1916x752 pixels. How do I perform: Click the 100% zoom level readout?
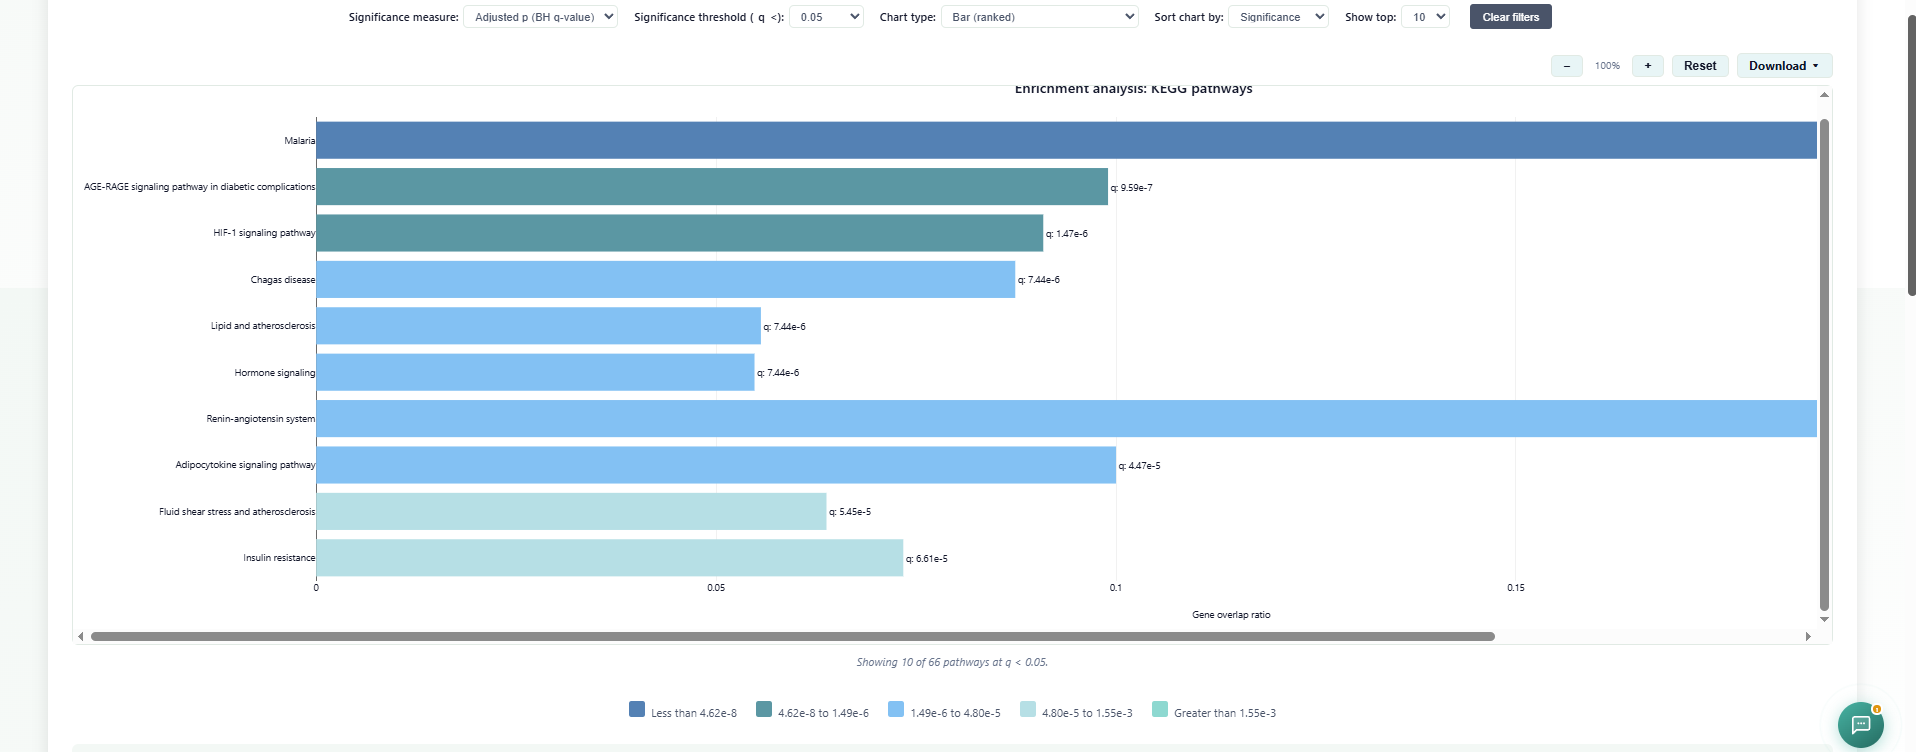[x=1607, y=66]
